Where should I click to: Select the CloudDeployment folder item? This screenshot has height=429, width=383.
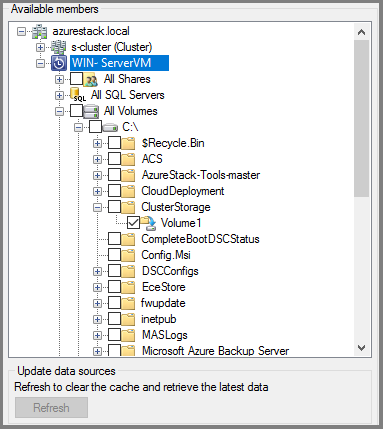coord(183,191)
